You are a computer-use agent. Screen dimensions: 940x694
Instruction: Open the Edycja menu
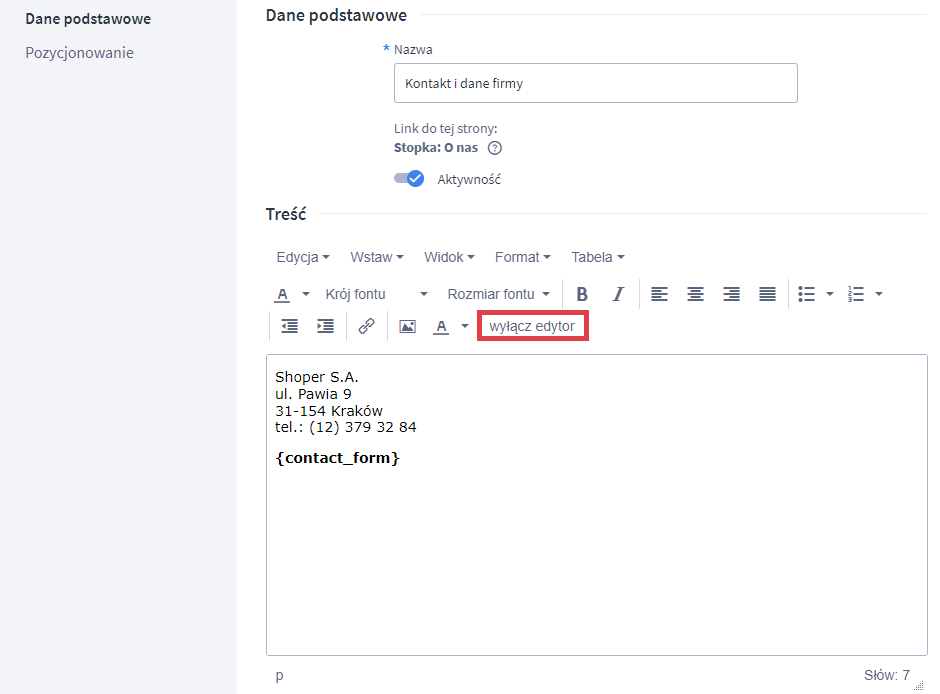[303, 257]
